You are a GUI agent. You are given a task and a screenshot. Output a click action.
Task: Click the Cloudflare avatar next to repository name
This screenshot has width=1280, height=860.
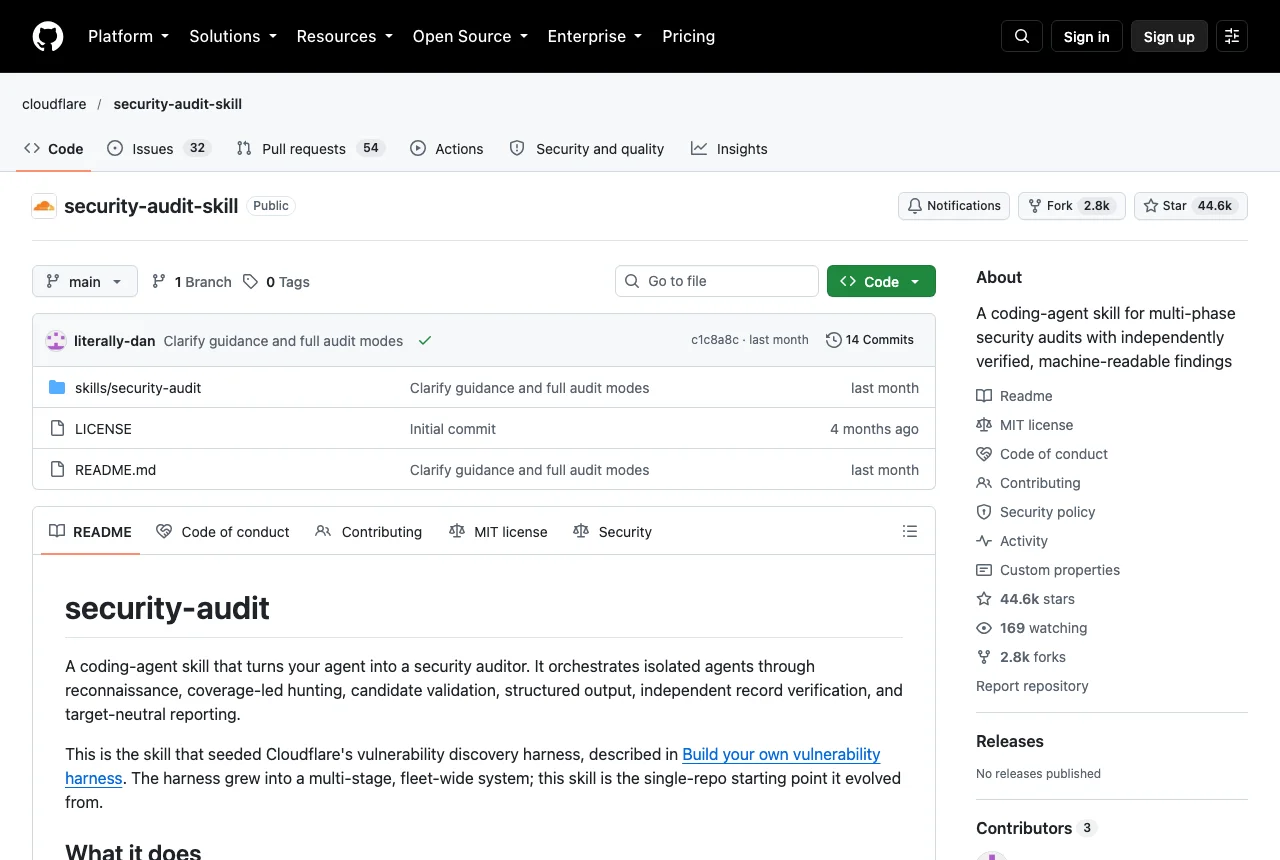[x=44, y=206]
